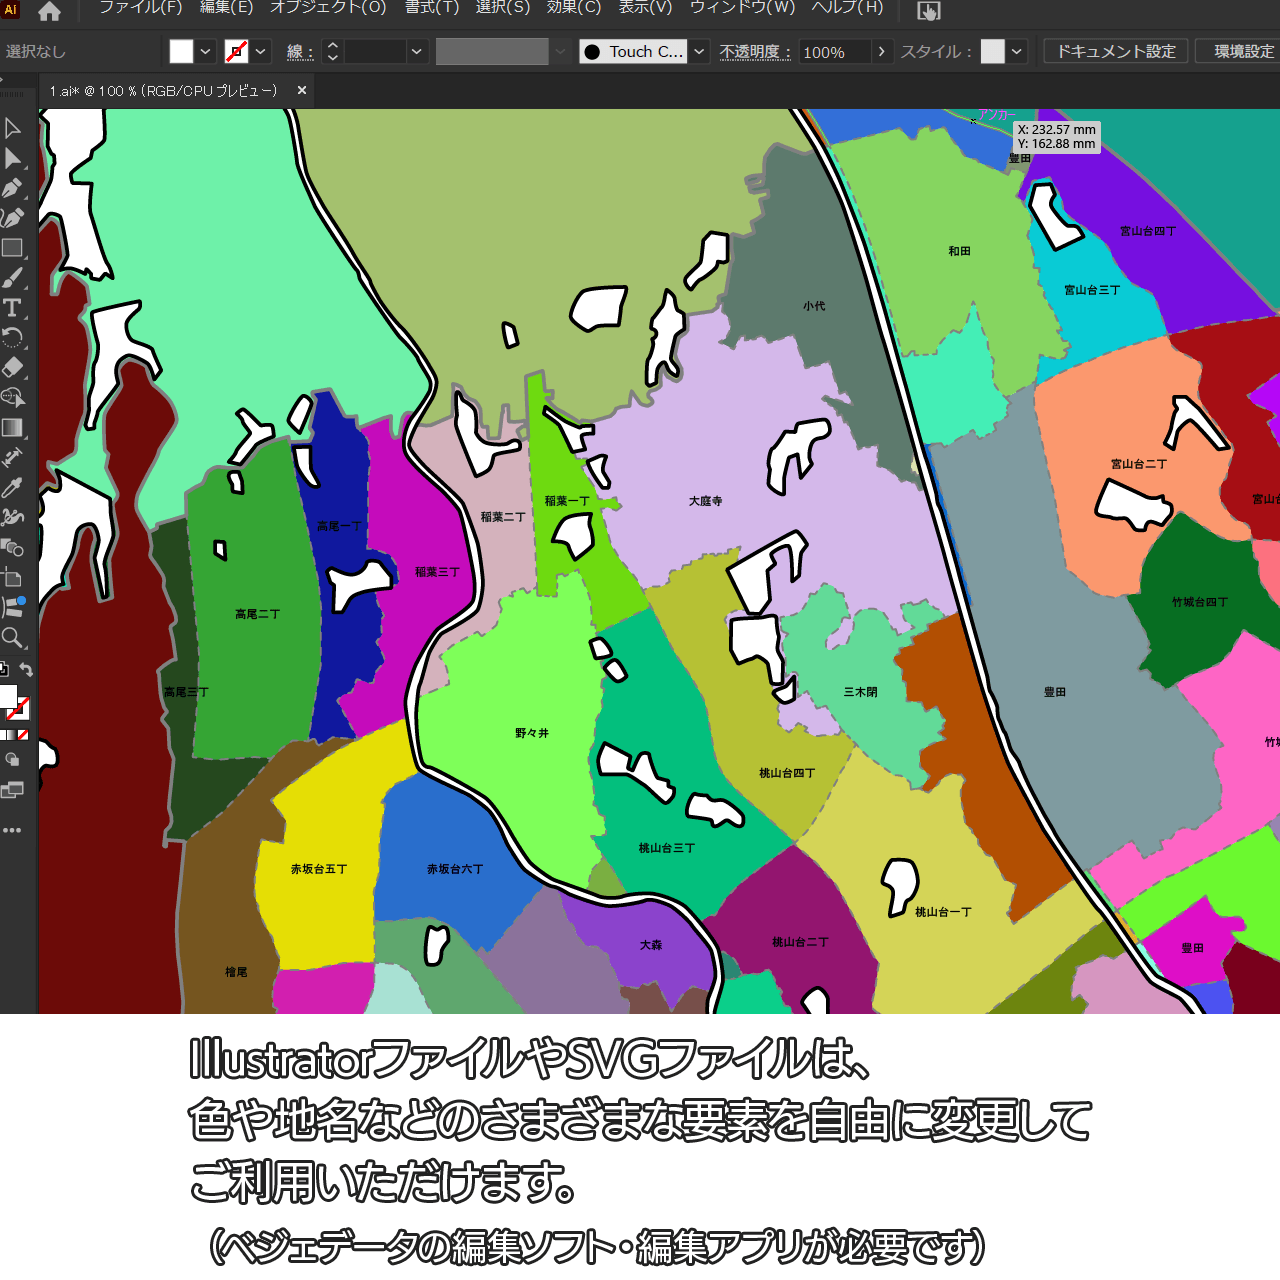Open the 効果(C) menu

coord(574,8)
